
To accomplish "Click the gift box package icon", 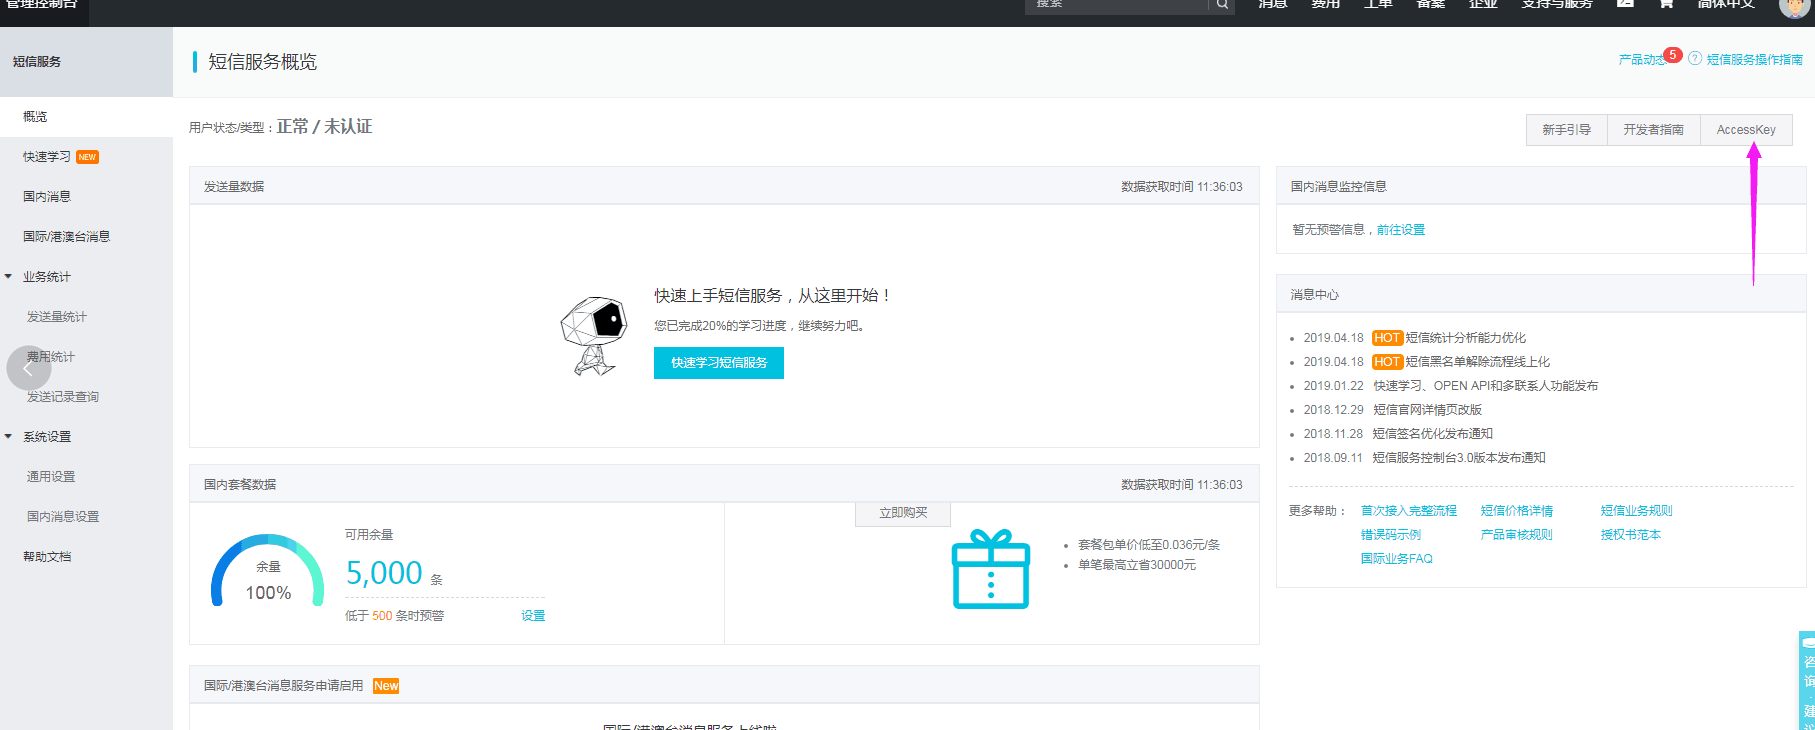I will tap(990, 570).
